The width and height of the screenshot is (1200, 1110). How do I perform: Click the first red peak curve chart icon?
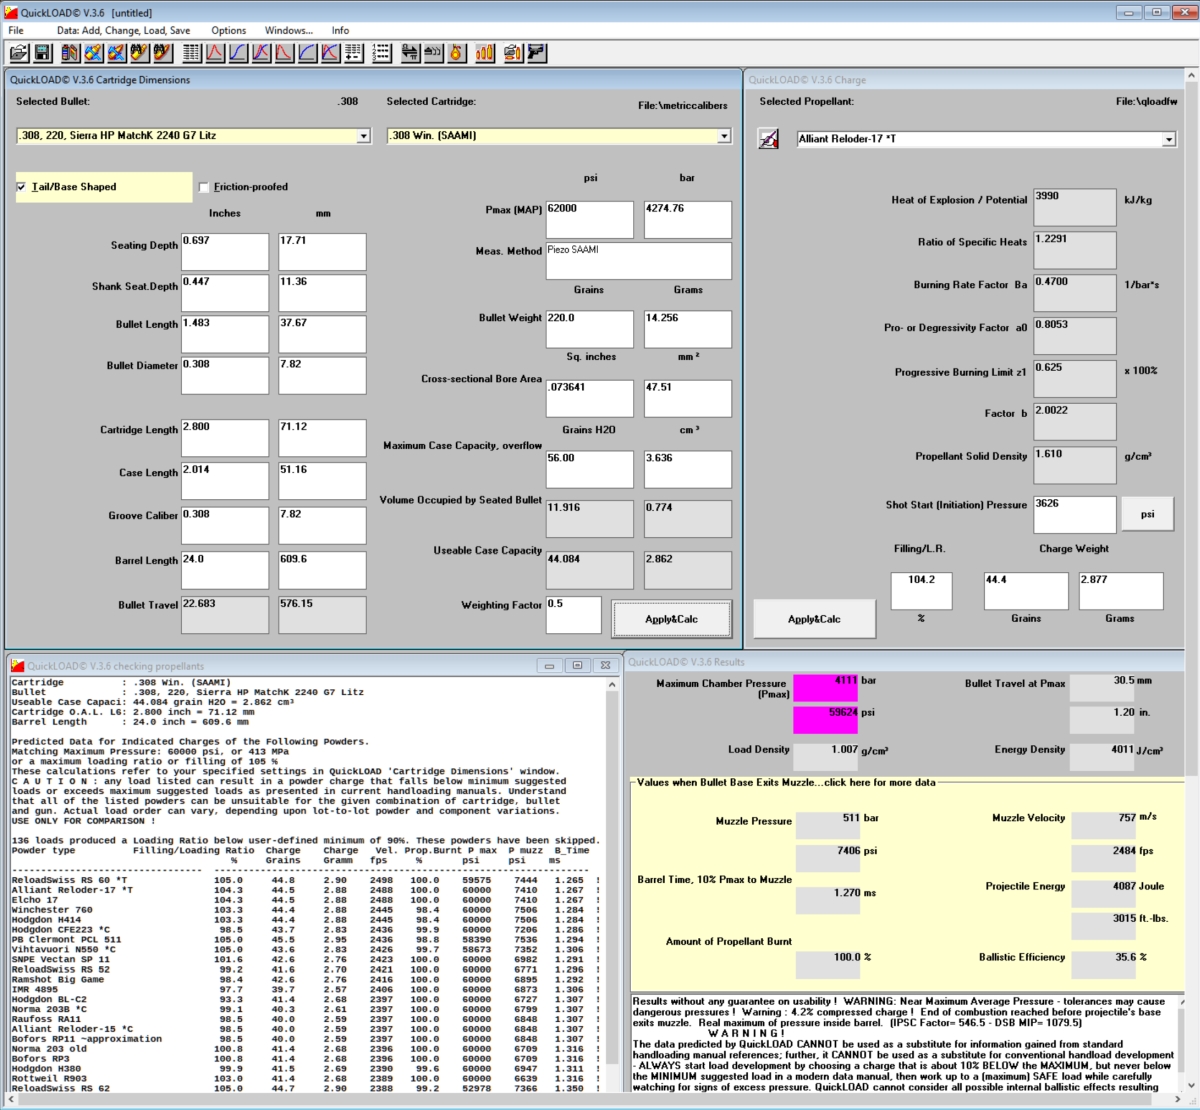(216, 52)
